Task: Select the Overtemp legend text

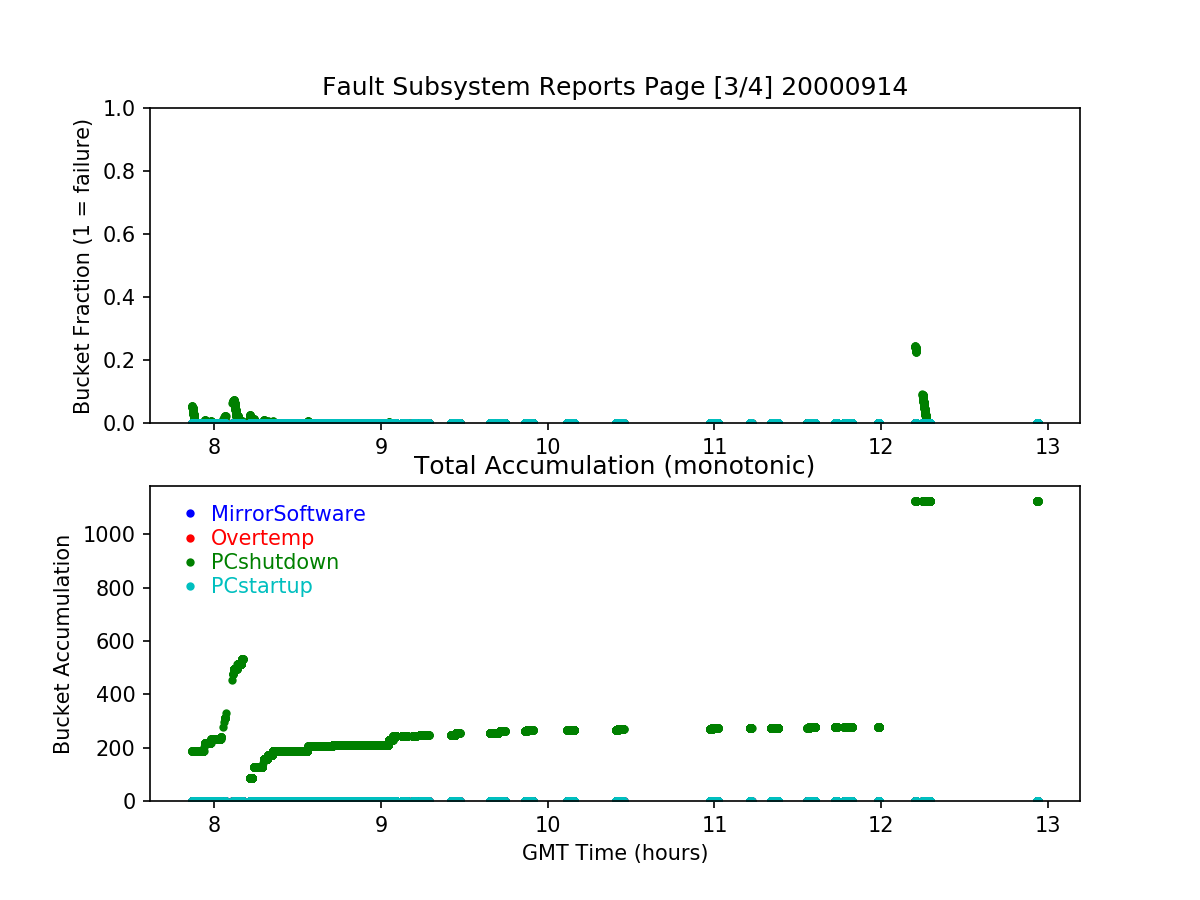Action: pyautogui.click(x=262, y=538)
